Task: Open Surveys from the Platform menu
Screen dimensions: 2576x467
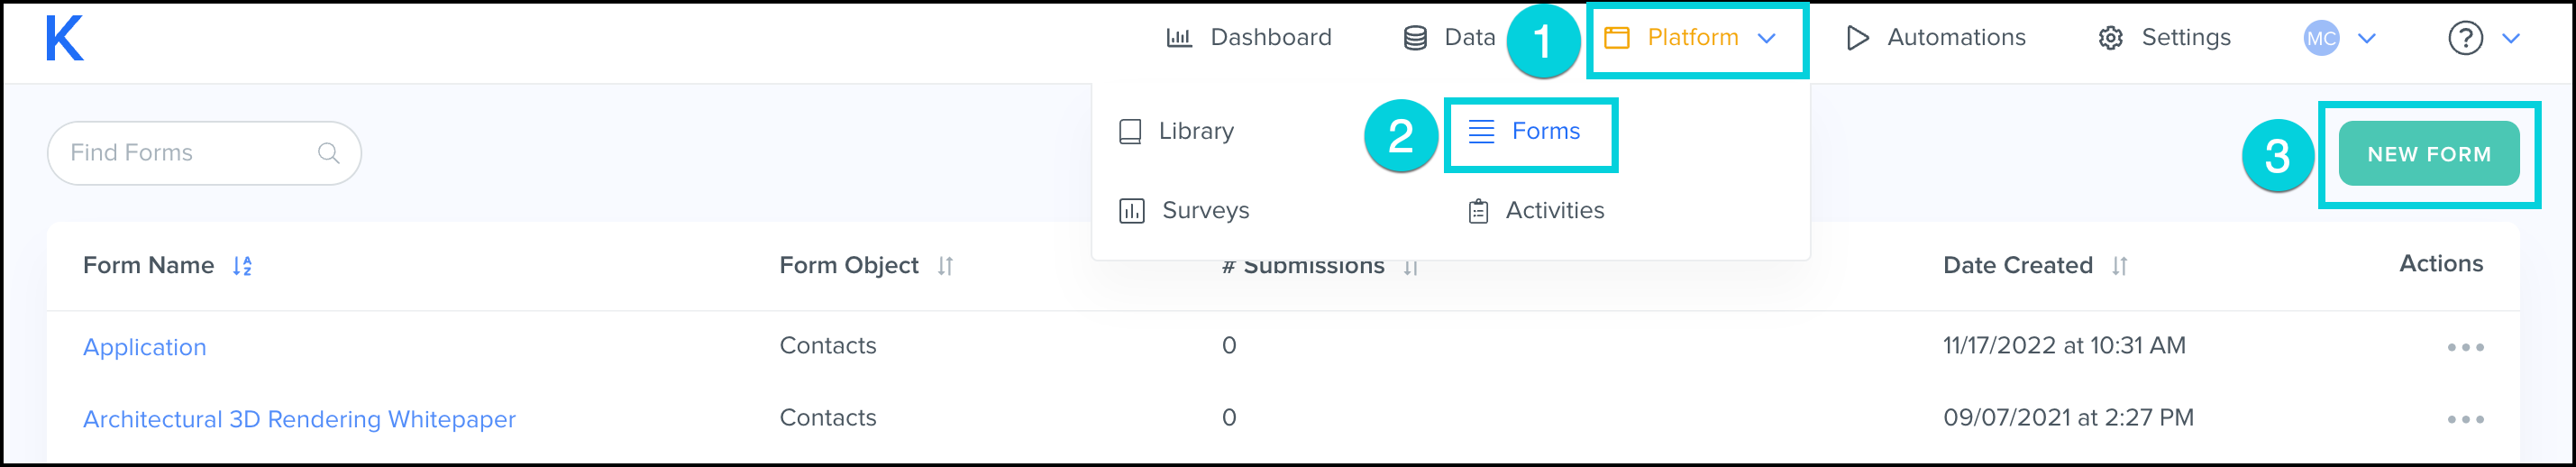Action: 1204,211
